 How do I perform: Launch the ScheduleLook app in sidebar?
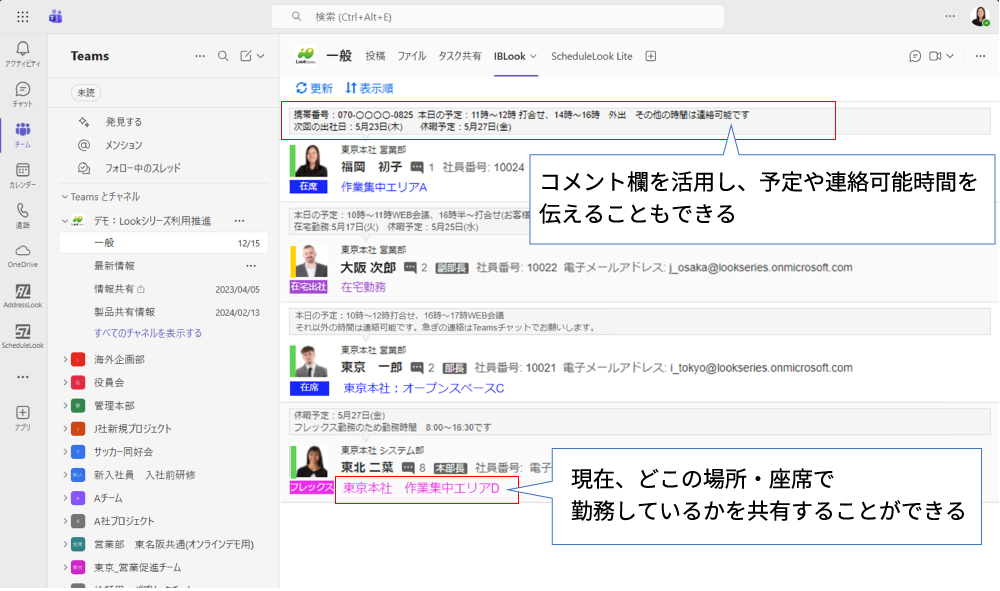coord(22,336)
